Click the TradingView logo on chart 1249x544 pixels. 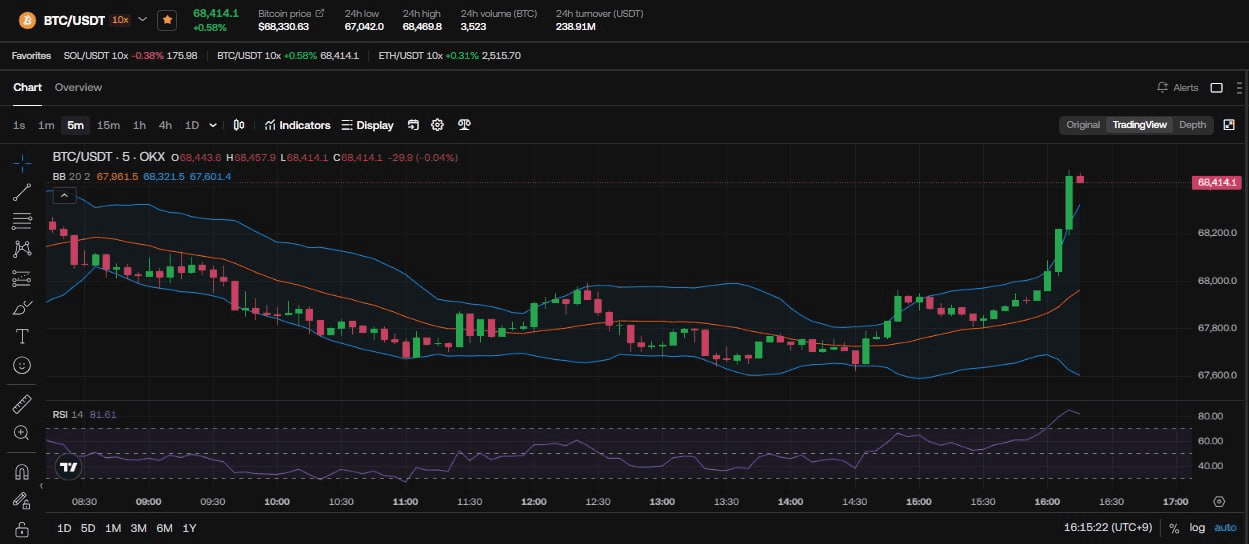(68, 467)
